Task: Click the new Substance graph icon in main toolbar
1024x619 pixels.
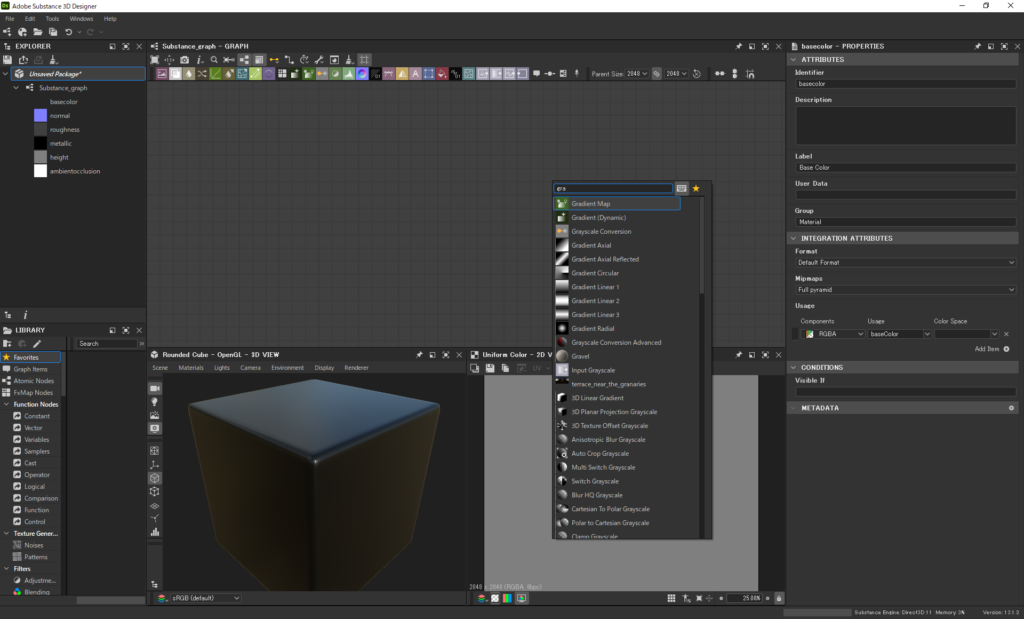Action: pyautogui.click(x=7, y=32)
